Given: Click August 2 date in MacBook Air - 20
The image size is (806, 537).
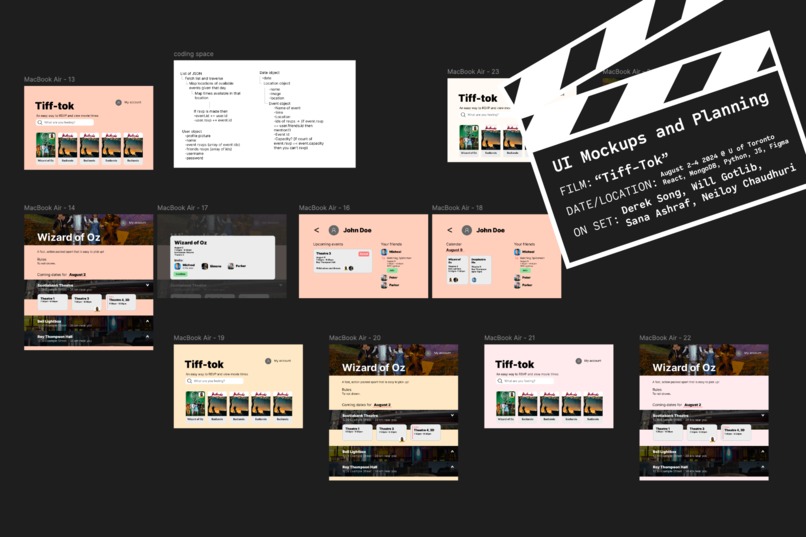Looking at the screenshot, I should click(382, 405).
